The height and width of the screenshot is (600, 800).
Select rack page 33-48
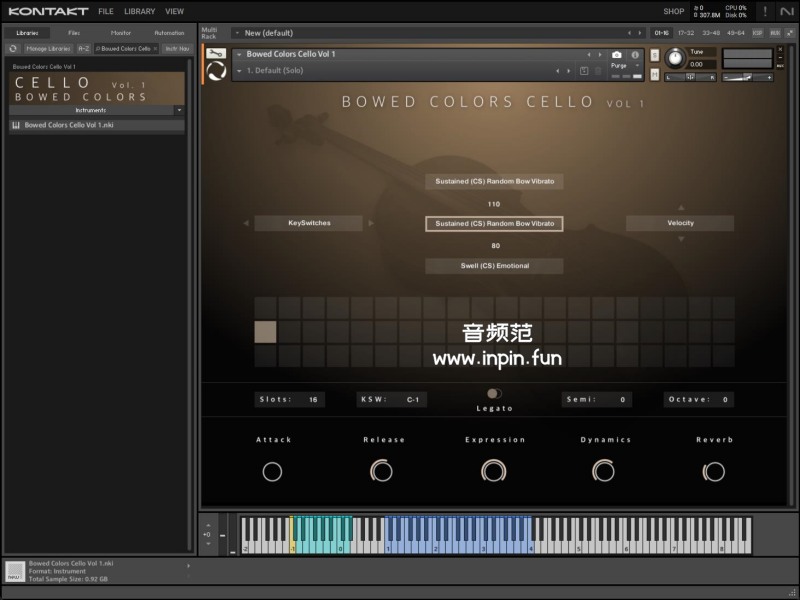point(711,33)
